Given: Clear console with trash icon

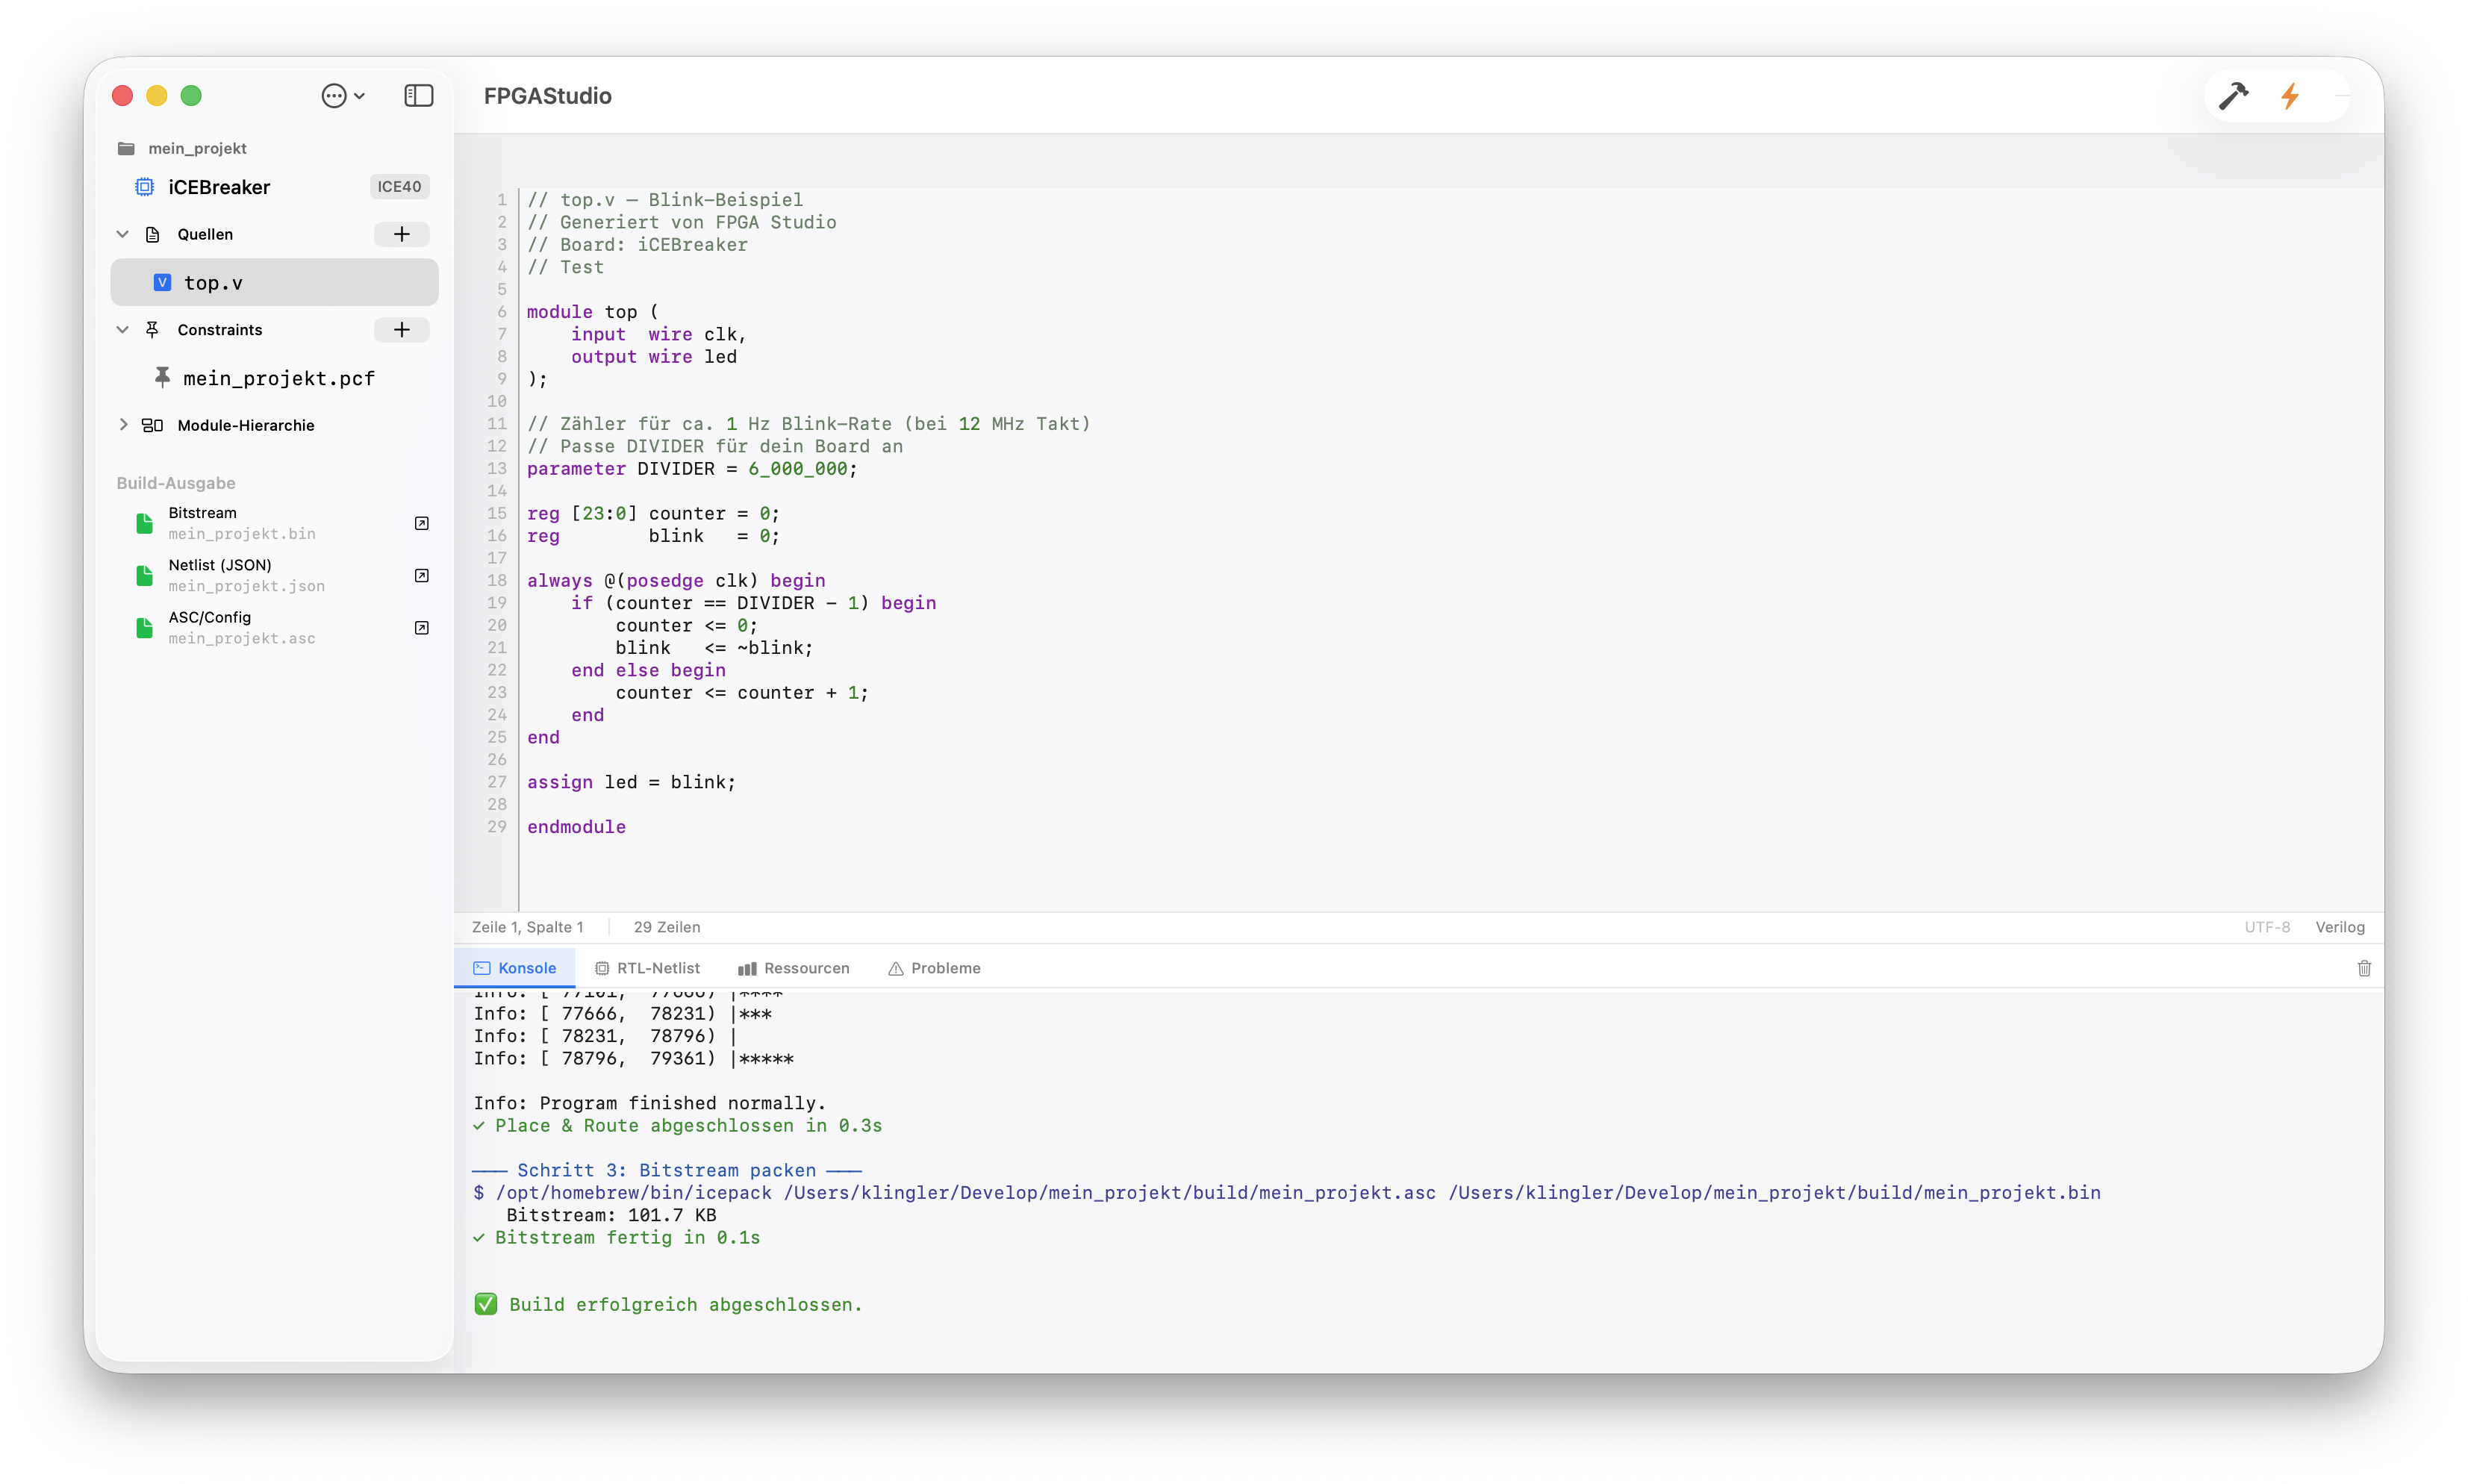Looking at the screenshot, I should click(x=2364, y=968).
